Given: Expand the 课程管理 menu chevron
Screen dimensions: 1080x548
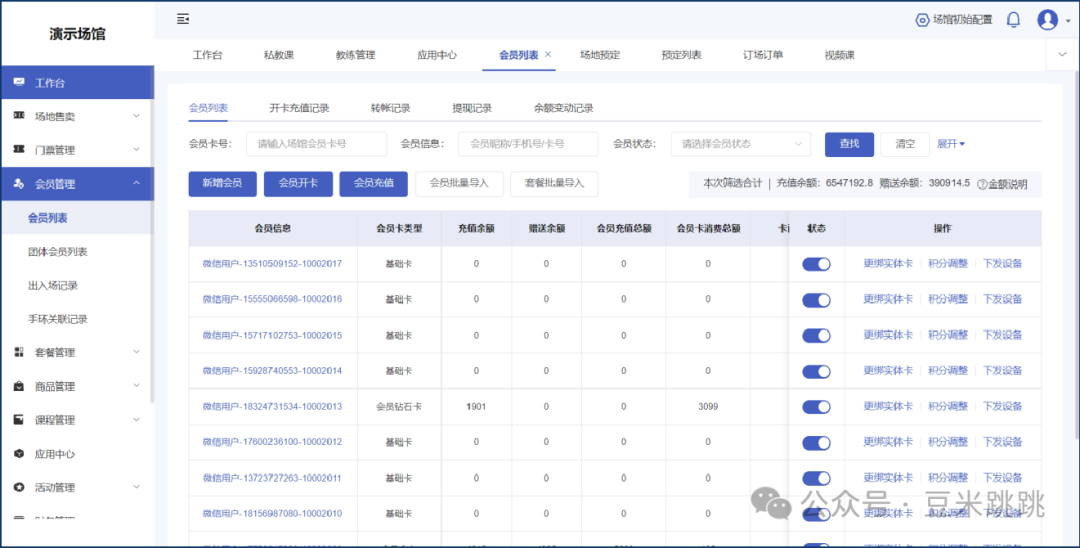Looking at the screenshot, I should (x=136, y=419).
